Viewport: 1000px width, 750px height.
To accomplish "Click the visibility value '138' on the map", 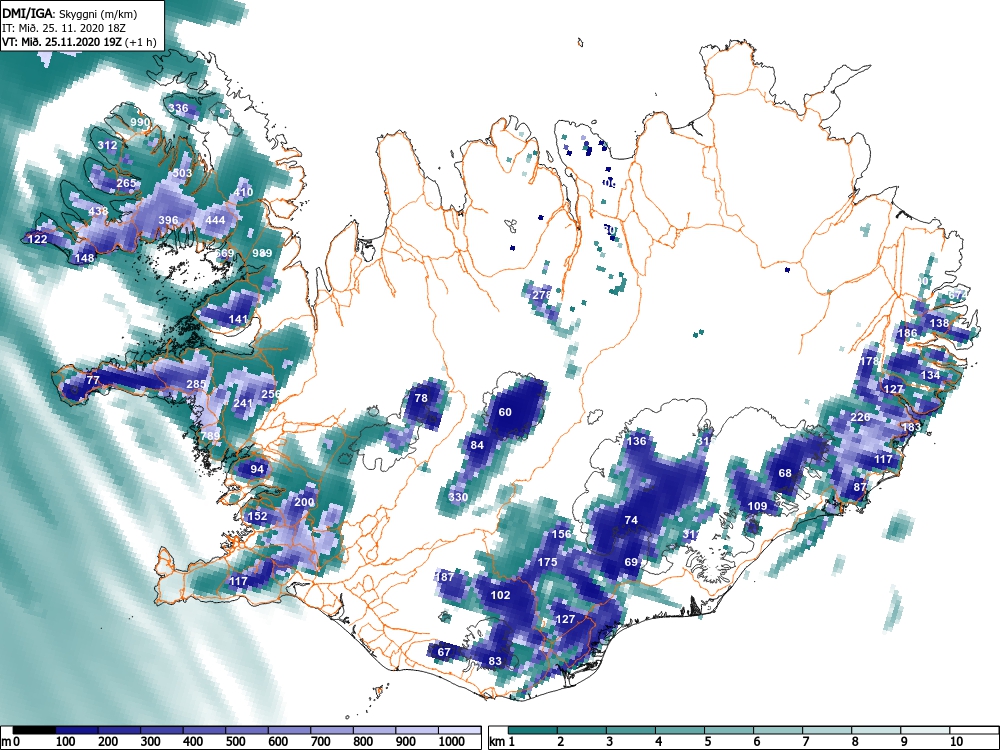I will click(x=939, y=323).
